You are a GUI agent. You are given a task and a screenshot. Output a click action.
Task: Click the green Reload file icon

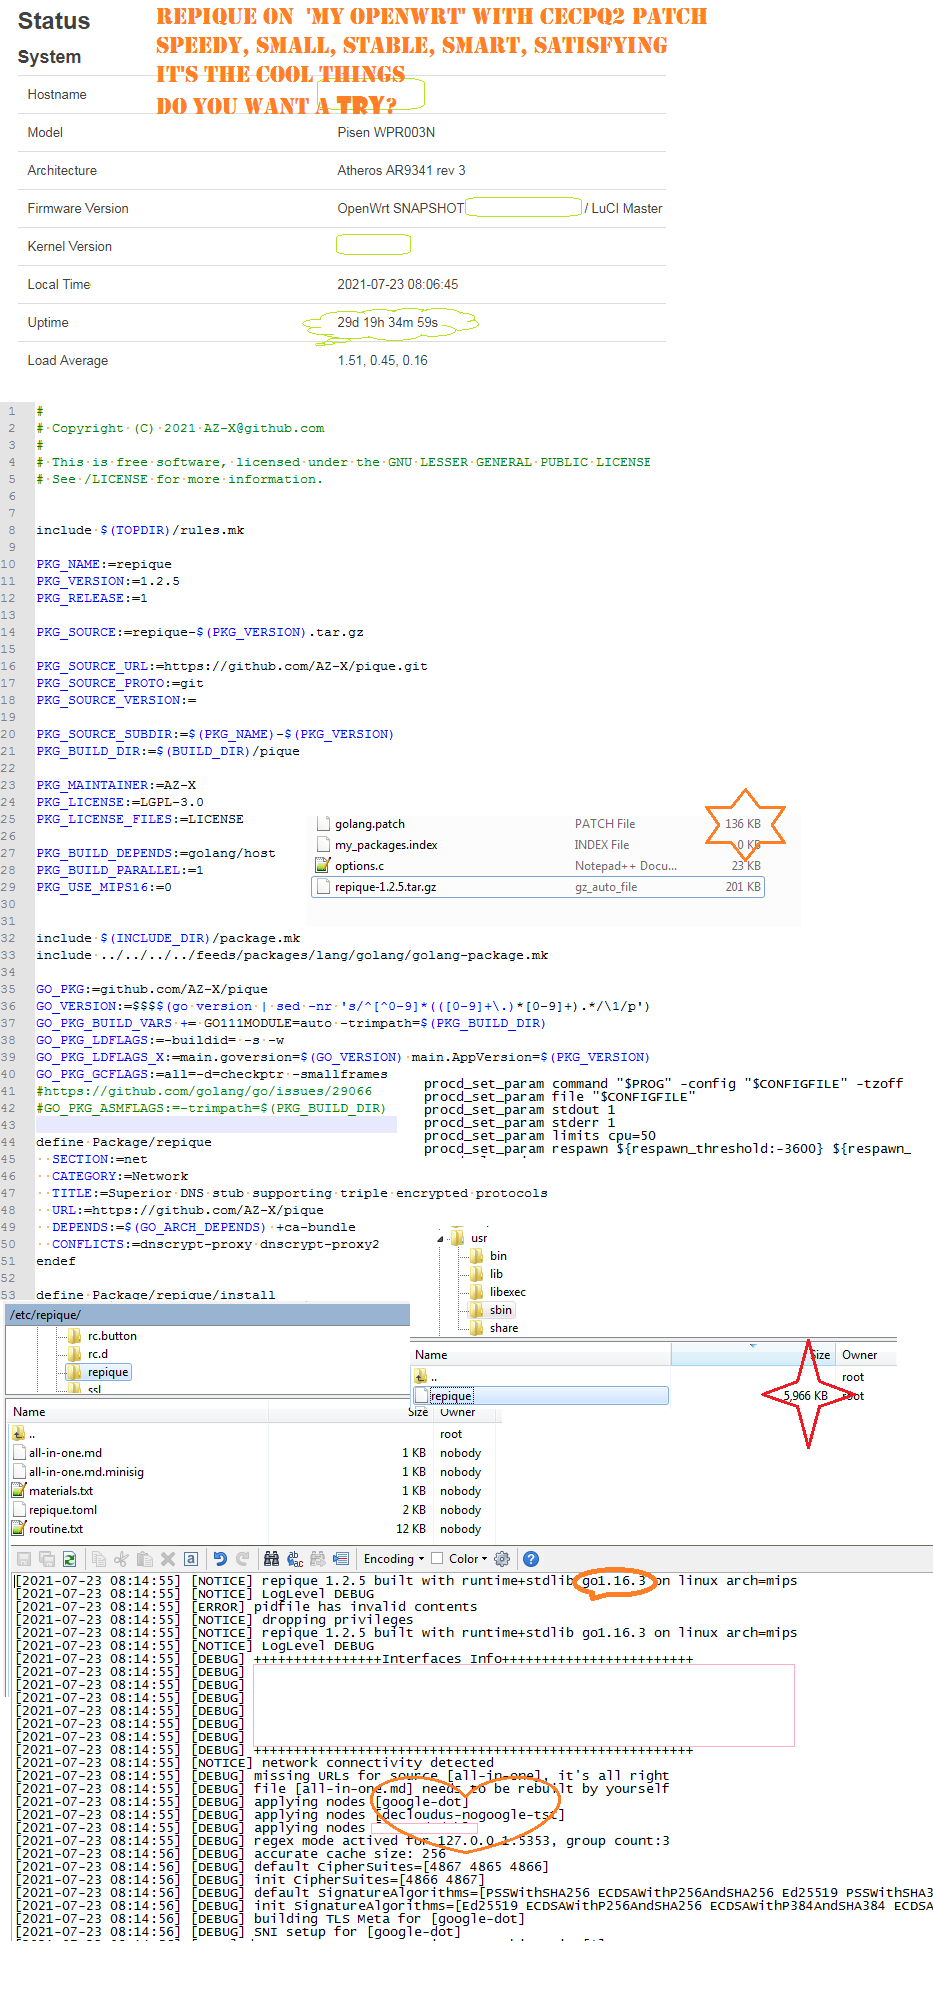[x=69, y=1558]
